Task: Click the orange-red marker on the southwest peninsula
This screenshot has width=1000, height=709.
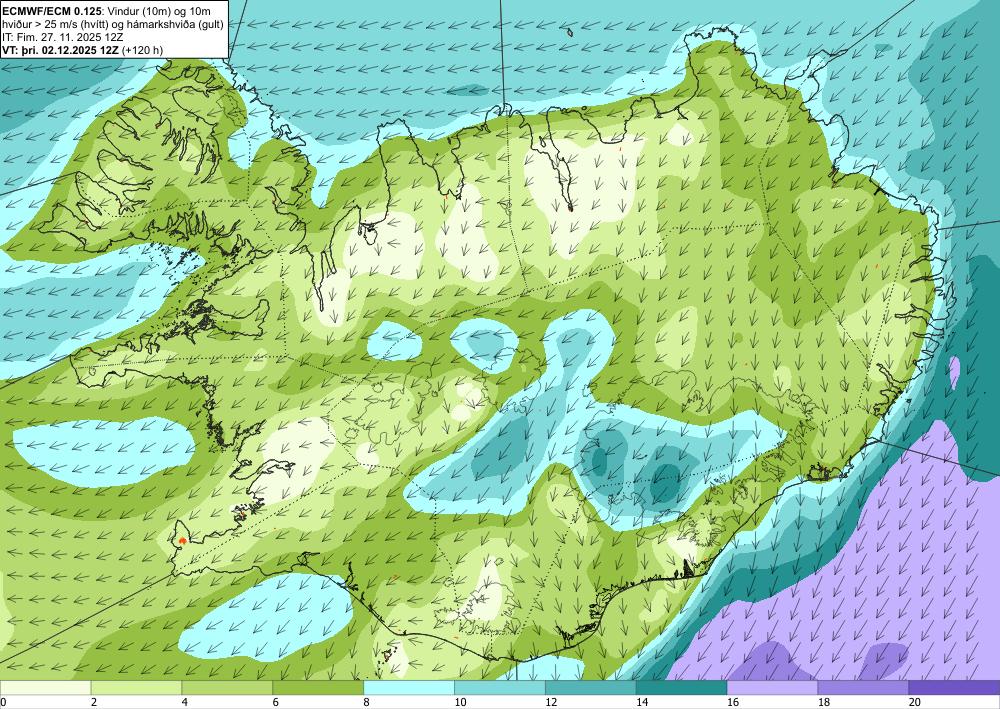Action: [183, 540]
